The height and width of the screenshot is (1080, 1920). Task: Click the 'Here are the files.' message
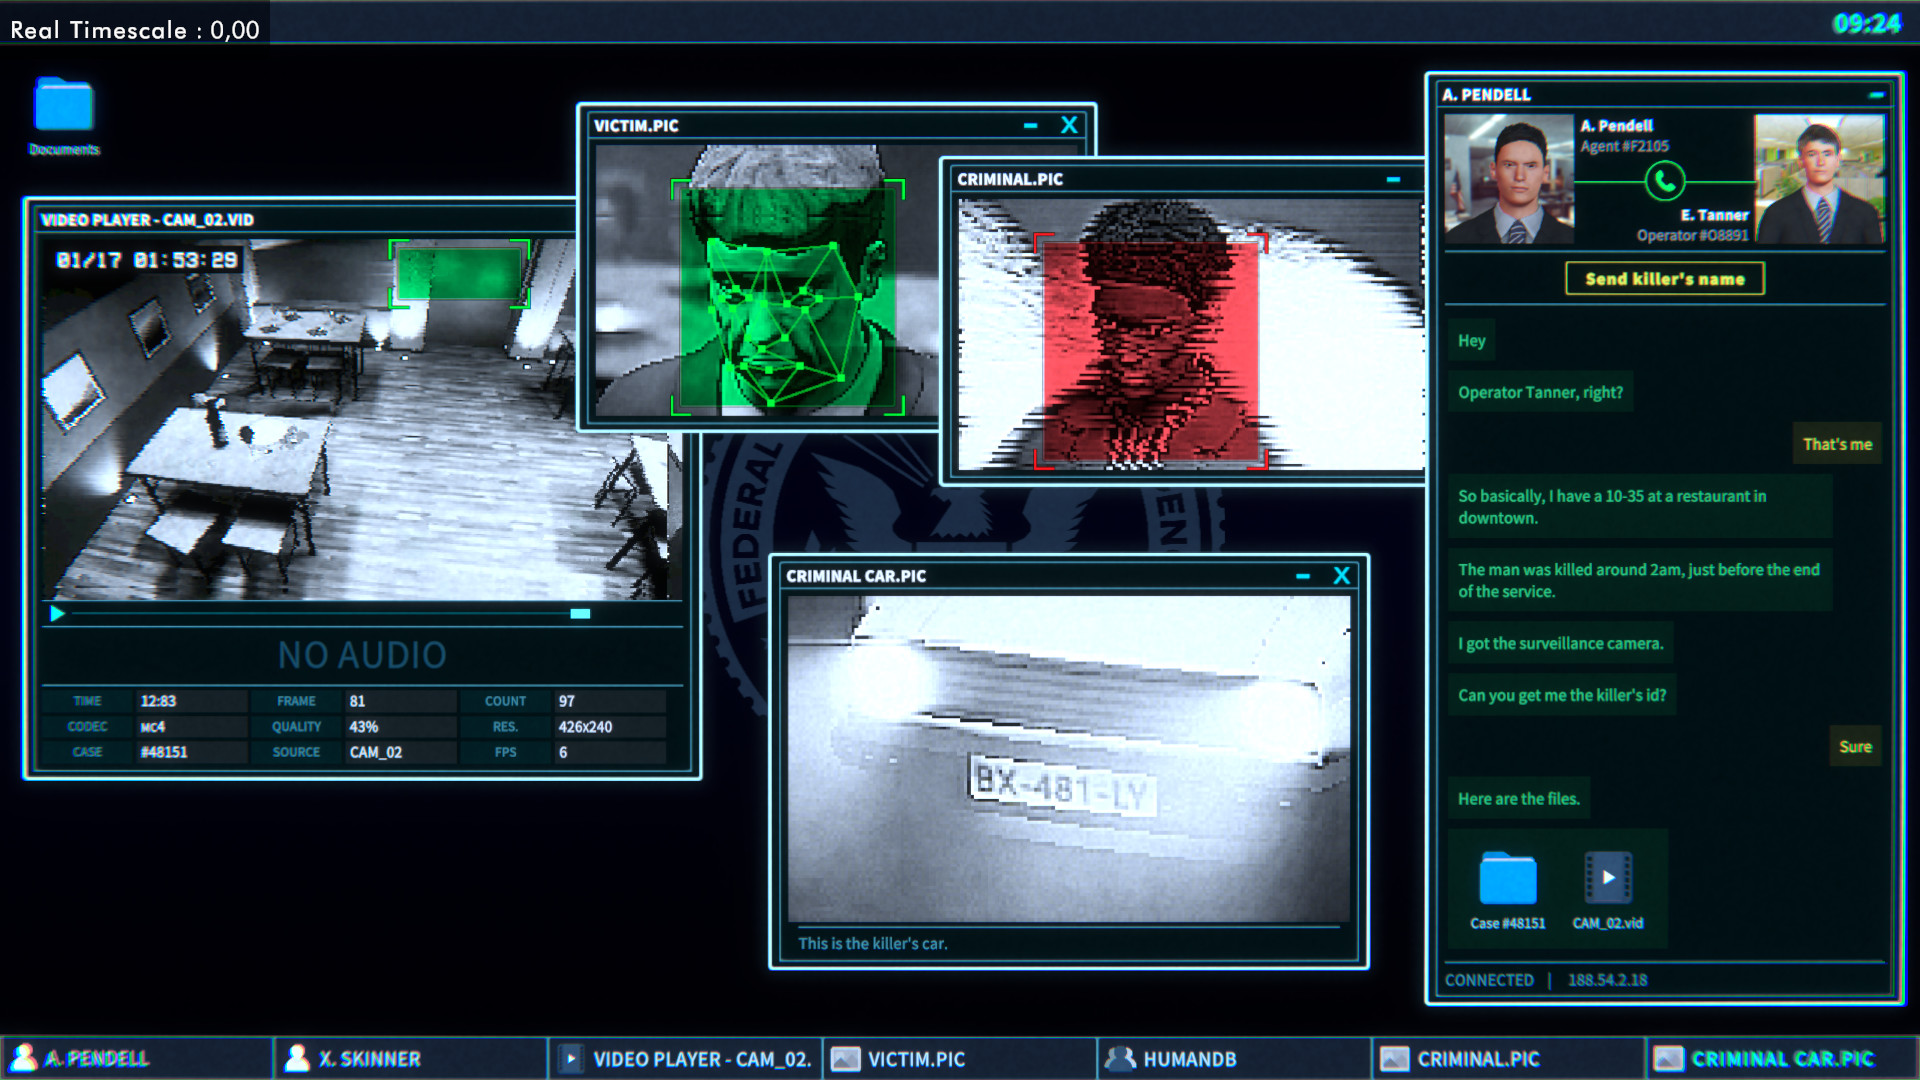(1518, 799)
